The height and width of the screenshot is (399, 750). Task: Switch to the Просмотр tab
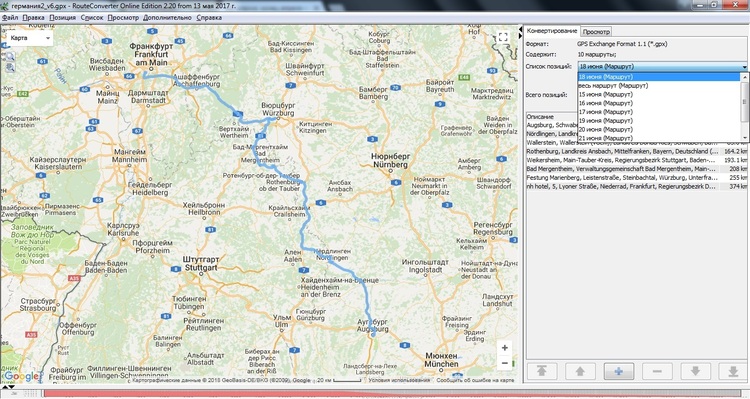click(x=596, y=32)
